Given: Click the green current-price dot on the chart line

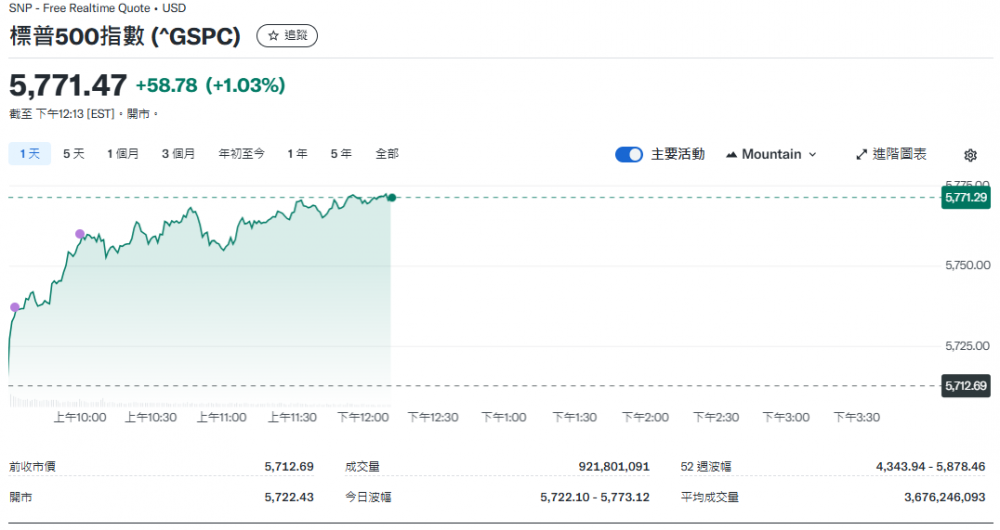Looking at the screenshot, I should pyautogui.click(x=391, y=198).
